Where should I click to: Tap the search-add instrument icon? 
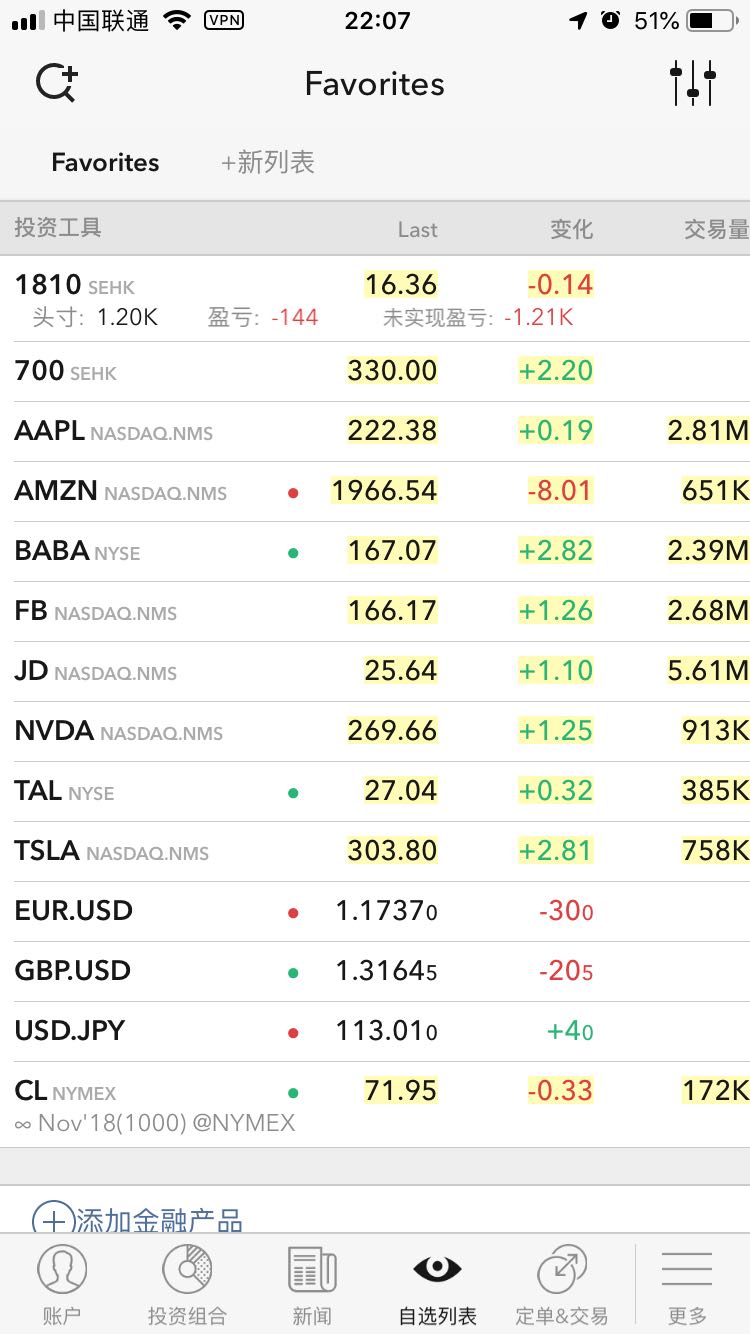click(x=56, y=83)
